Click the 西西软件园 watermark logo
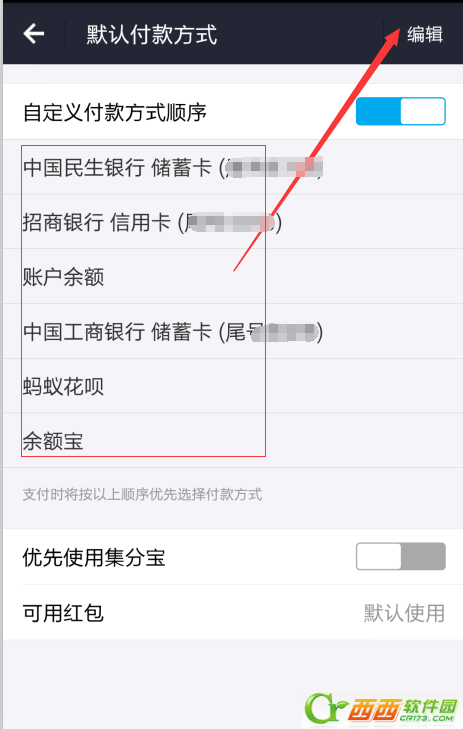 382,708
